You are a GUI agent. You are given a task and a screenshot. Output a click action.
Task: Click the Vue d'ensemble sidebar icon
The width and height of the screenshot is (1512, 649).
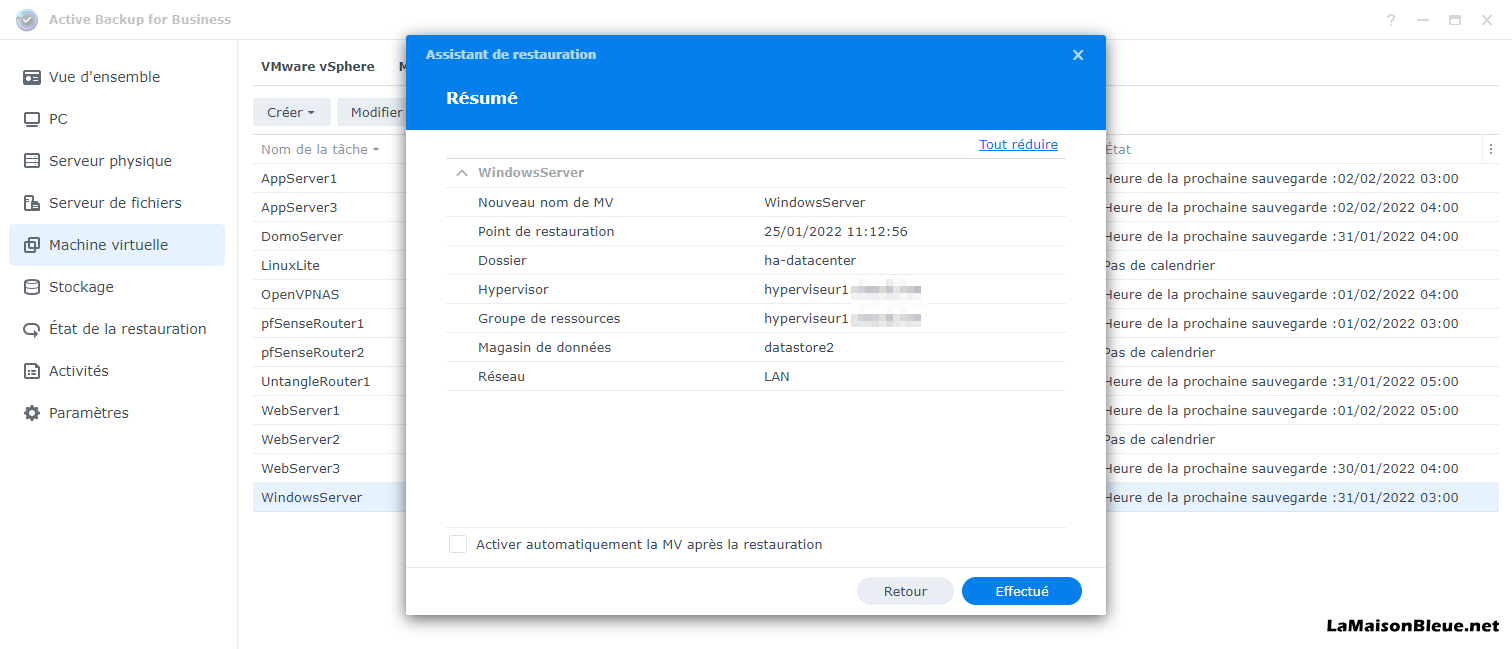[x=32, y=77]
